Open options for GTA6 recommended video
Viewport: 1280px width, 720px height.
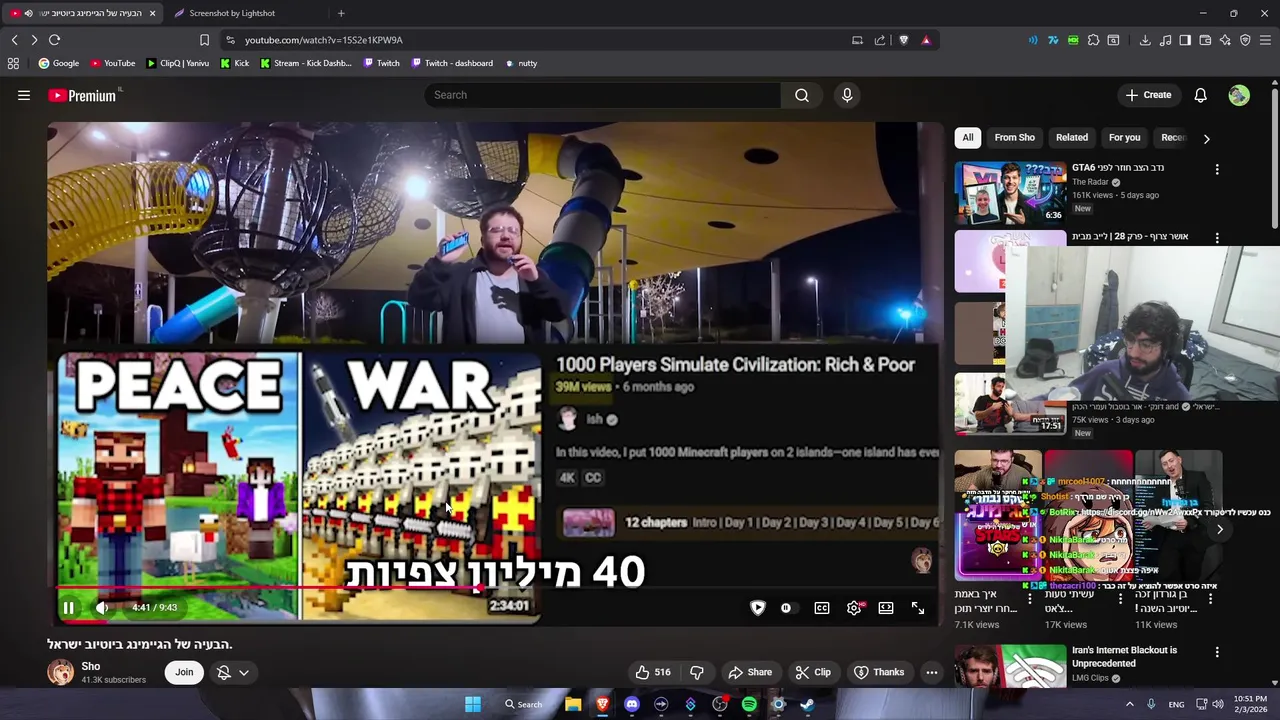[1217, 169]
